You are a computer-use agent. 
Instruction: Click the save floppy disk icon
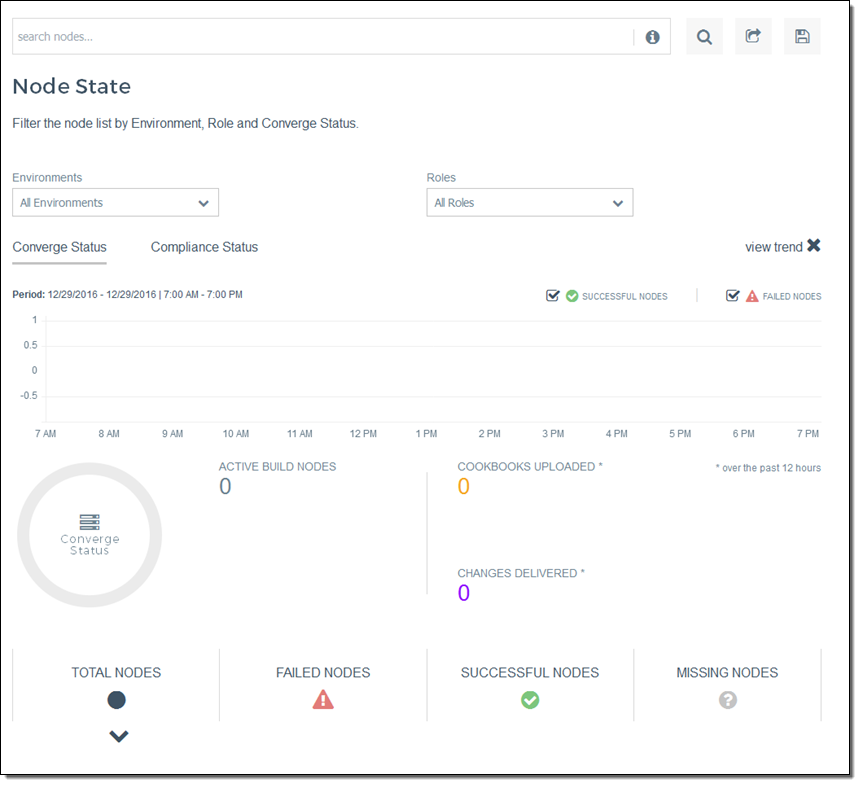point(802,37)
